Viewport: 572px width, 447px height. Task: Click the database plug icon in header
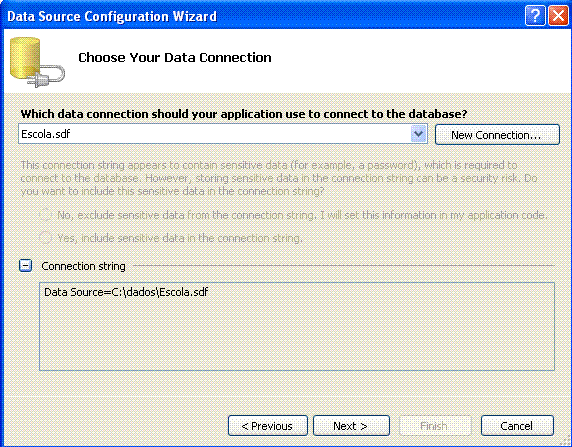pos(37,62)
